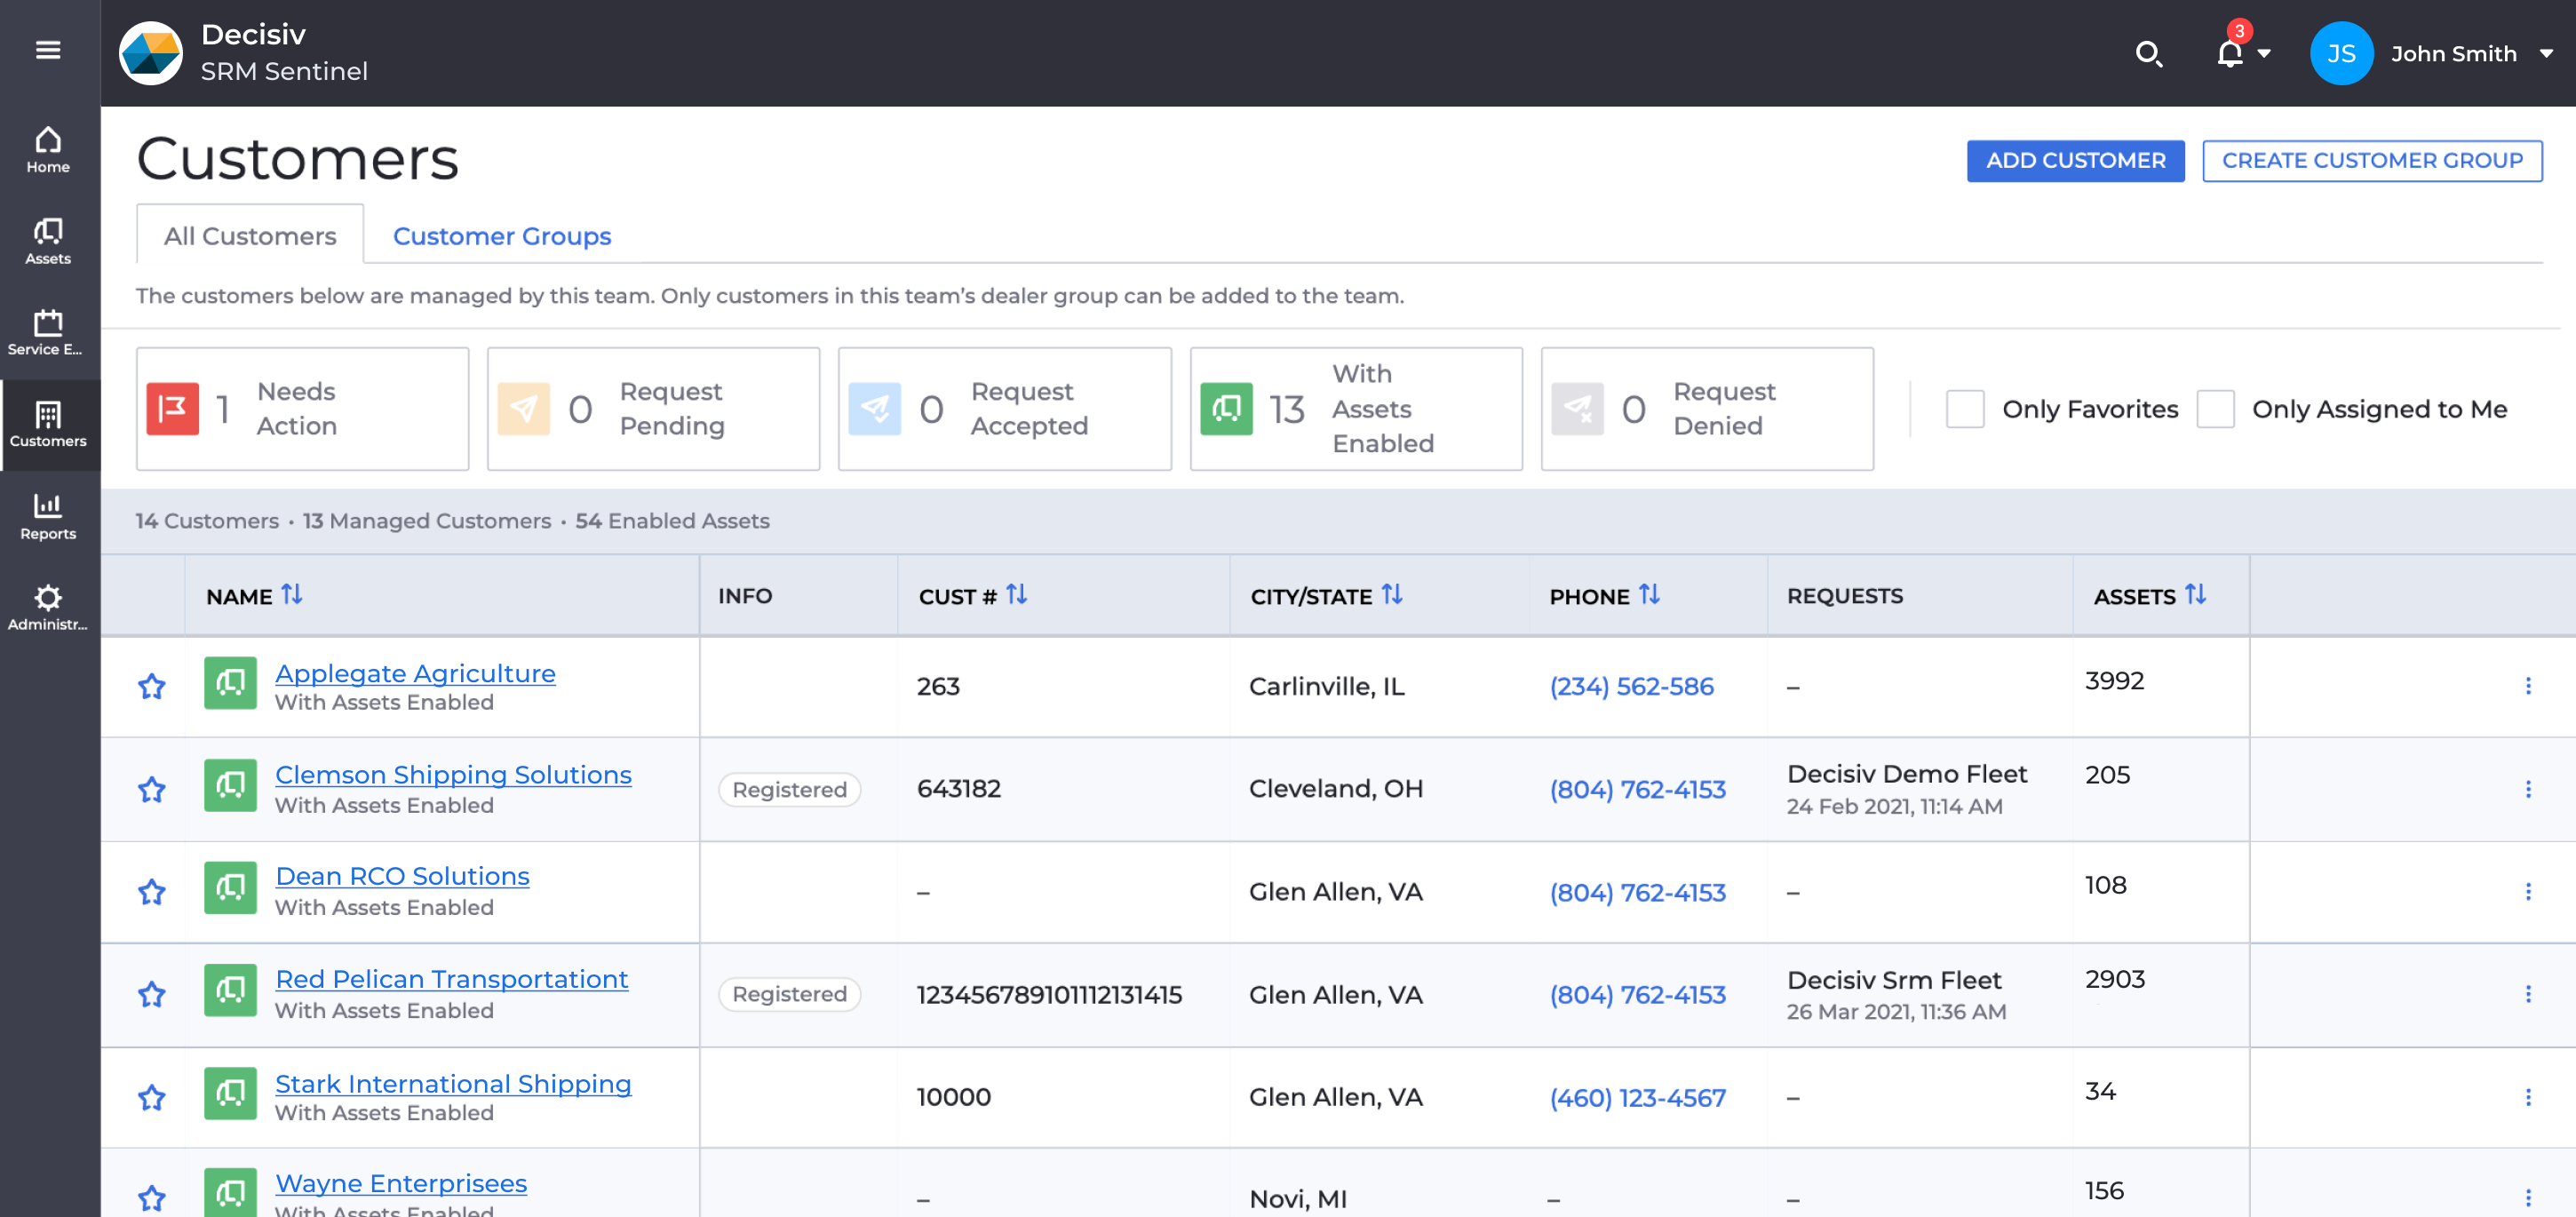This screenshot has width=2576, height=1217.
Task: Filter by Needs Action card
Action: click(x=302, y=409)
